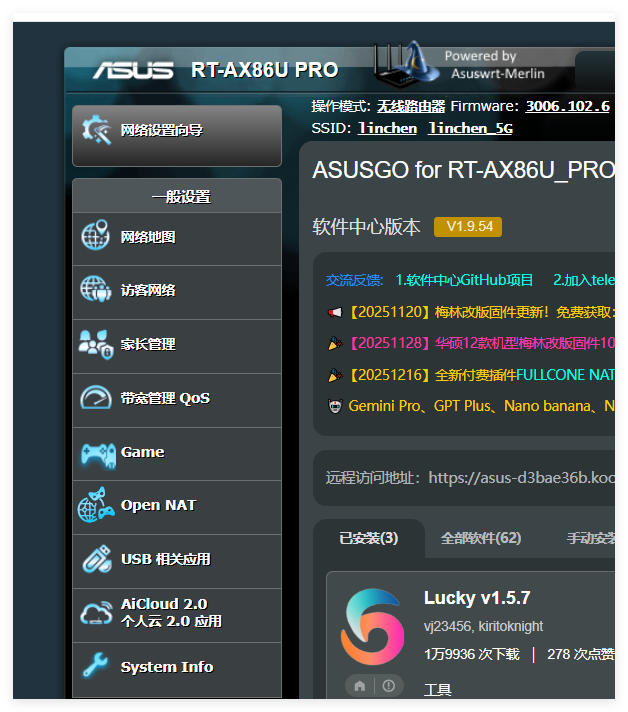Click the Lucky plugin home icon
This screenshot has width=628, height=712.
point(359,685)
